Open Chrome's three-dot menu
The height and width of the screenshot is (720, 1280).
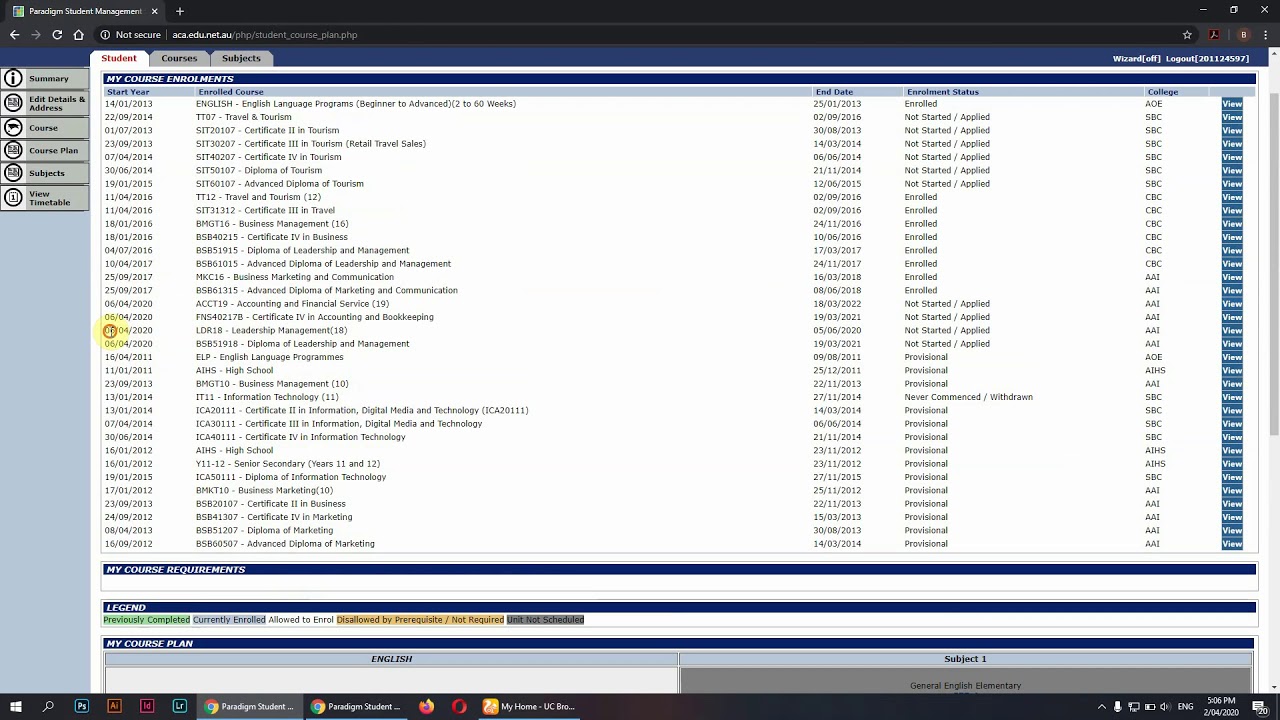(x=1266, y=35)
